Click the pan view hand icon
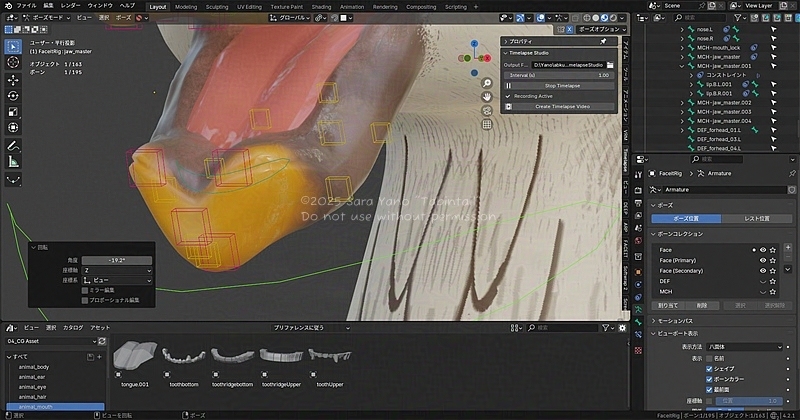800x420 pixels. (485, 96)
